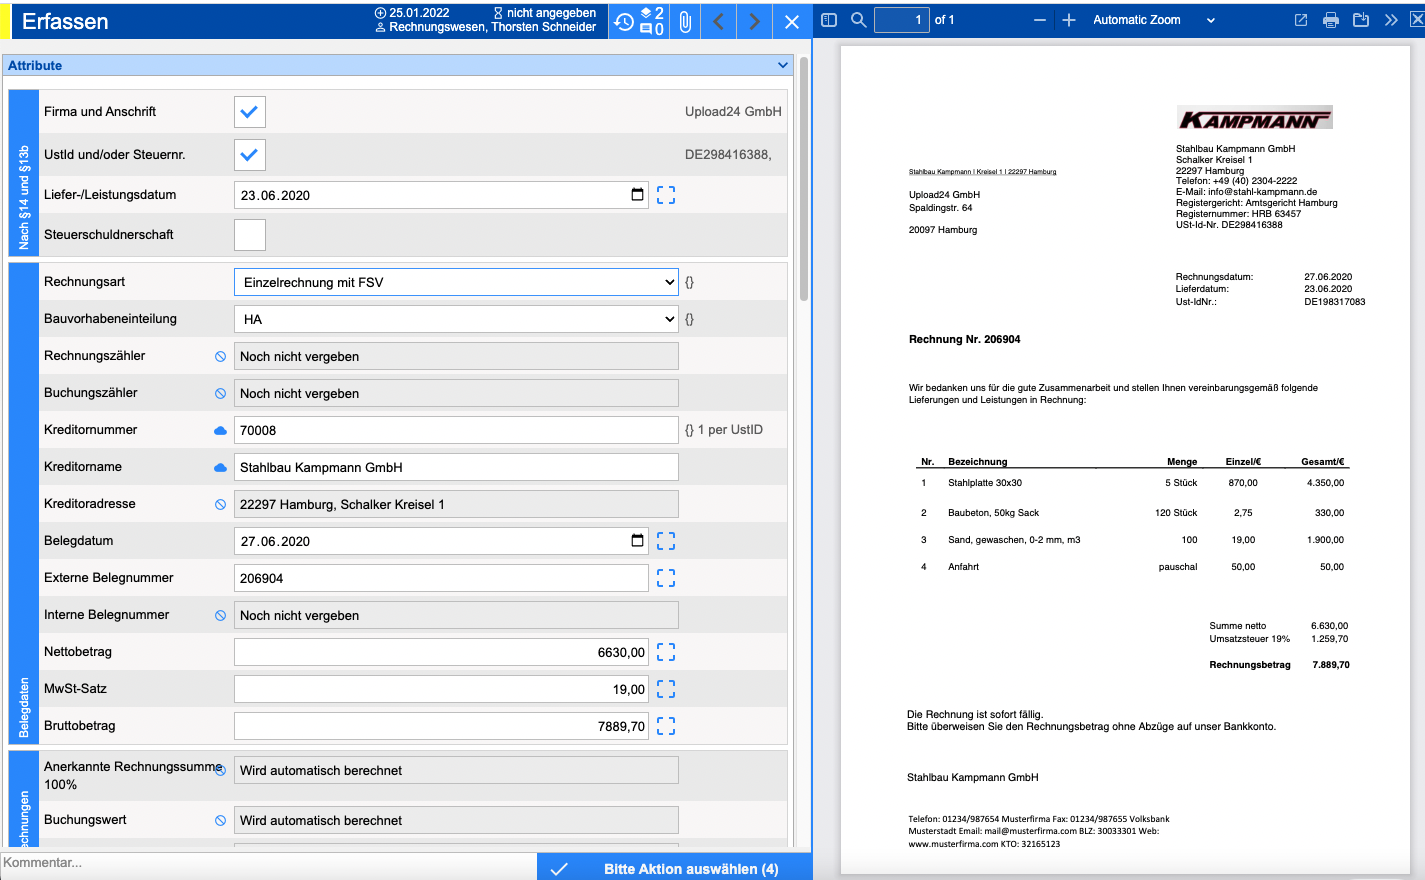Open the layers and comments counter icon
This screenshot has height=880, width=1425.
pyautogui.click(x=652, y=21)
